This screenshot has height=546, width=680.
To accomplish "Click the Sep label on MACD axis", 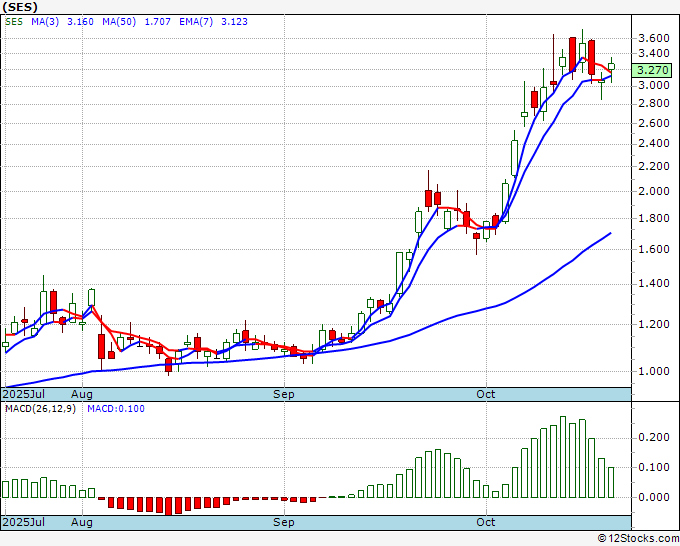I will click(x=284, y=522).
